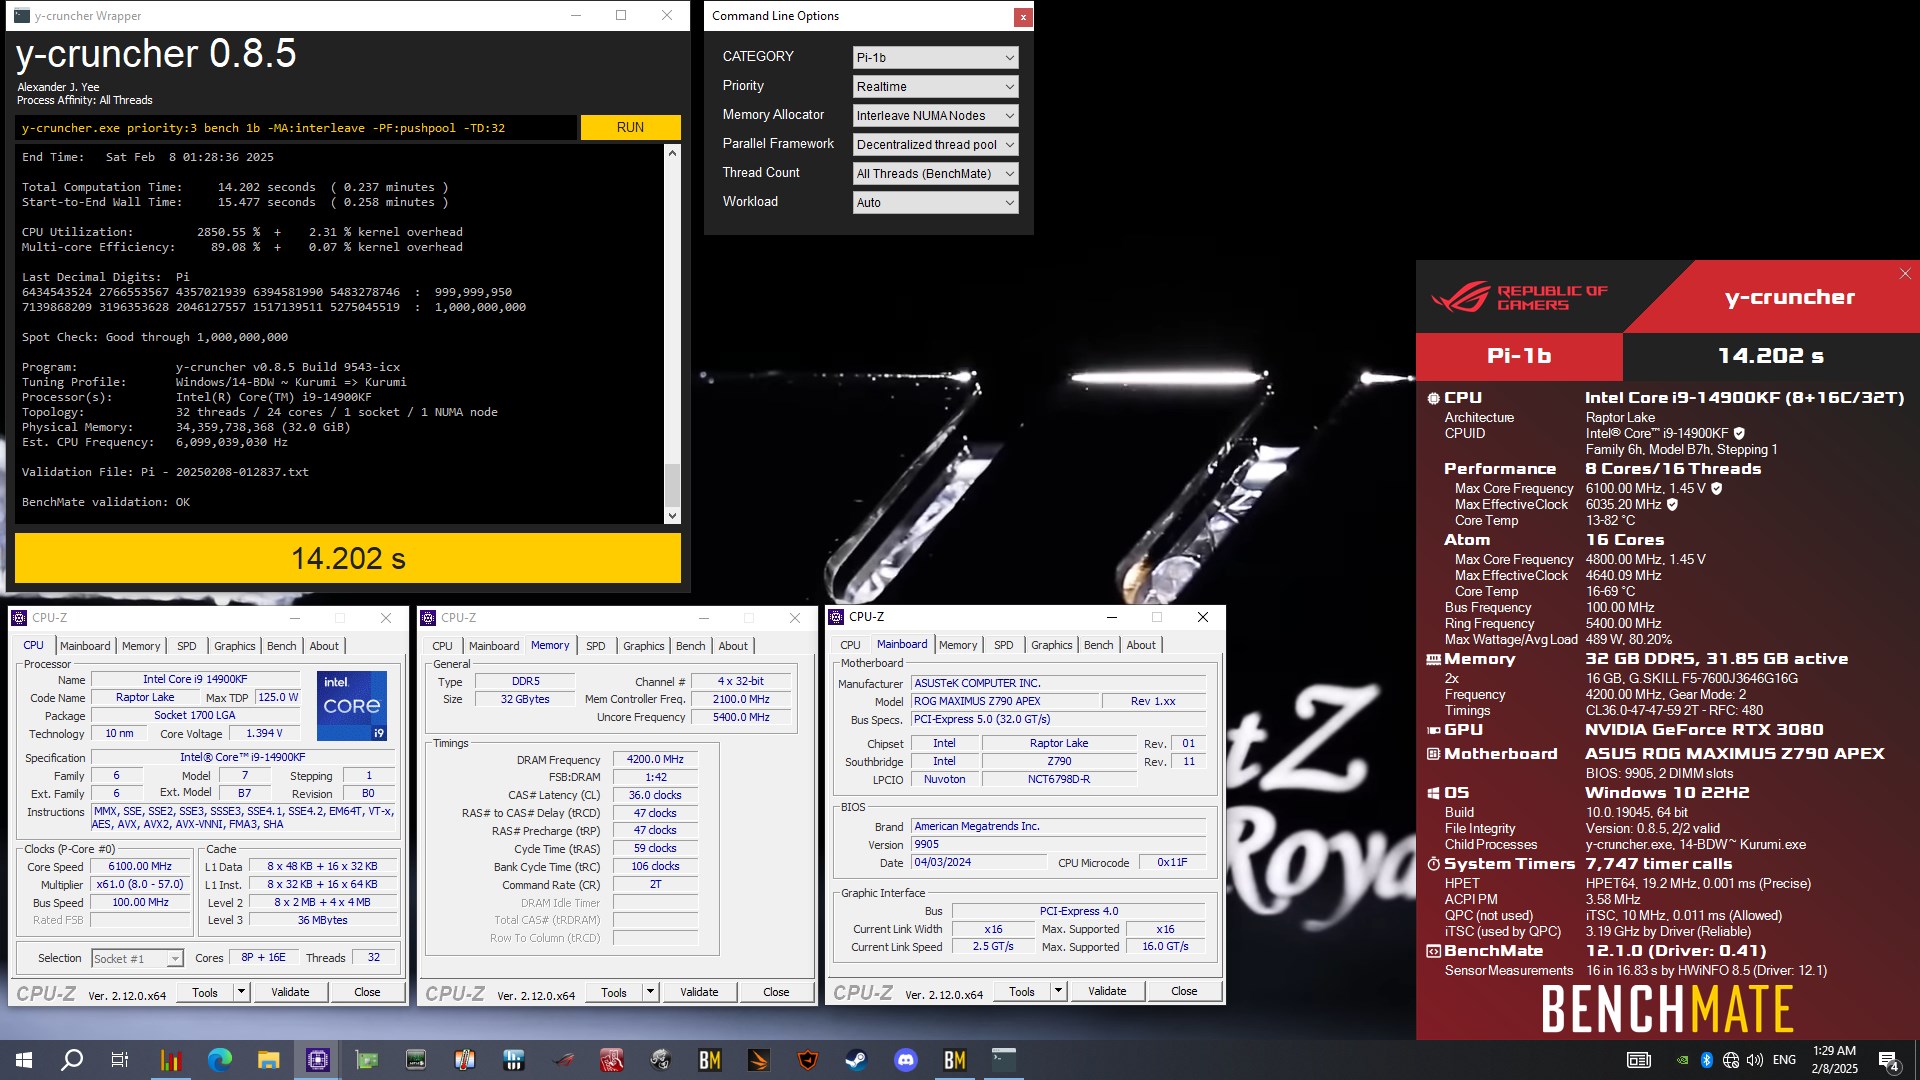Open Discord from the taskbar
This screenshot has width=1920, height=1080.
[906, 1060]
